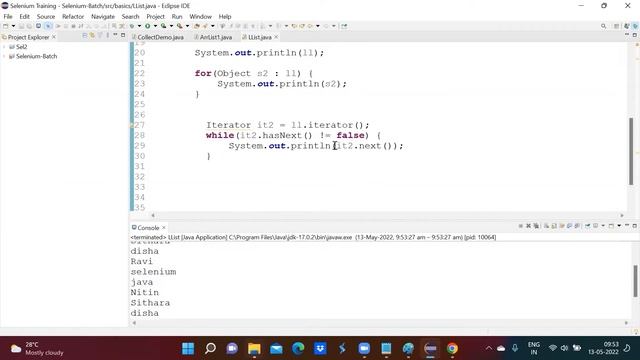Click the Open Perspective icon
The width and height of the screenshot is (640, 360).
point(617,26)
